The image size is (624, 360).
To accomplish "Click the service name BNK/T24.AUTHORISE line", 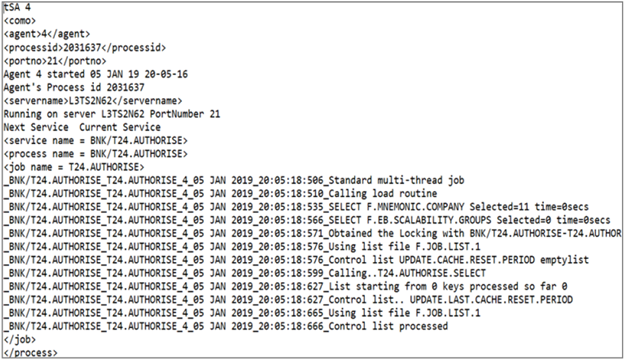I will pyautogui.click(x=96, y=140).
